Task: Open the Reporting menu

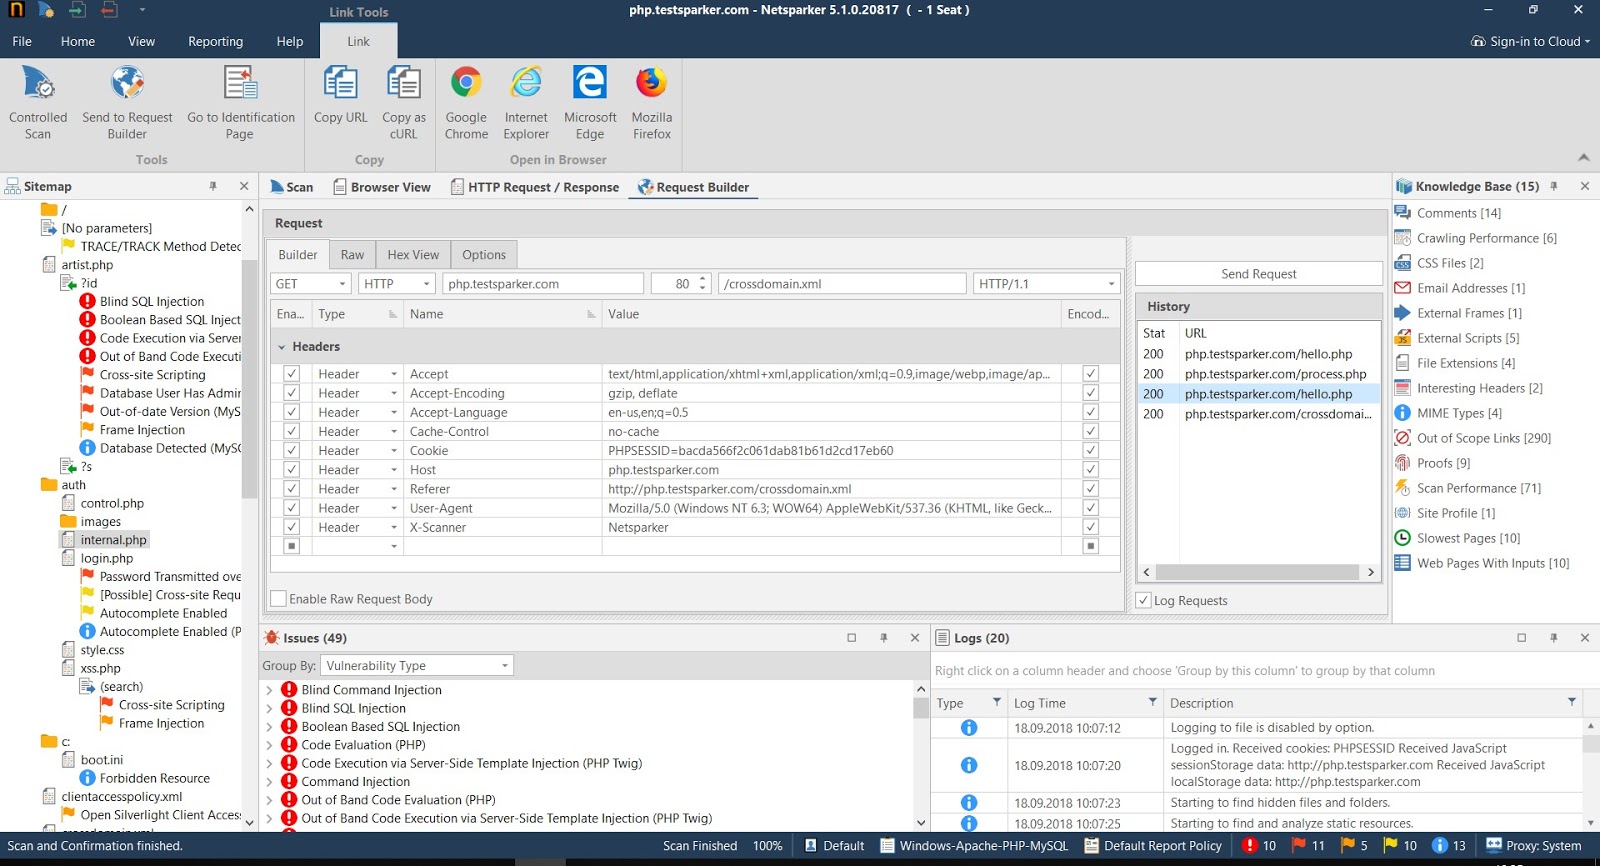Action: pyautogui.click(x=215, y=41)
